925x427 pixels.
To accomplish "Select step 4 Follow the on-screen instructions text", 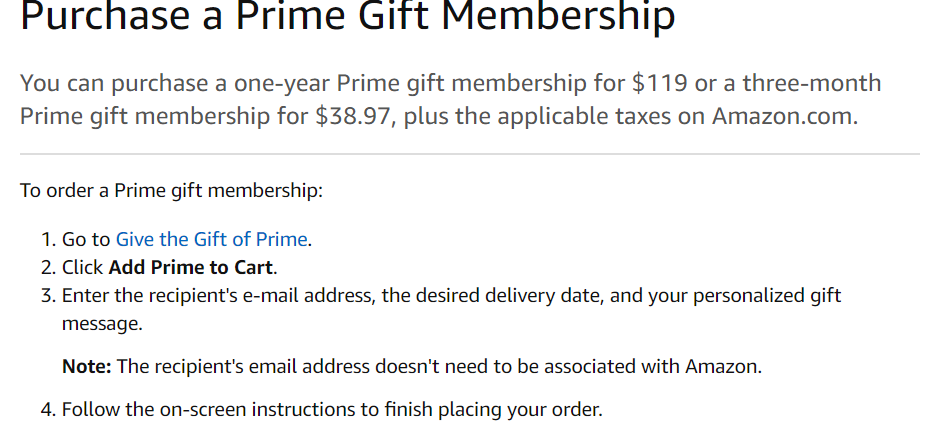I will (x=332, y=409).
